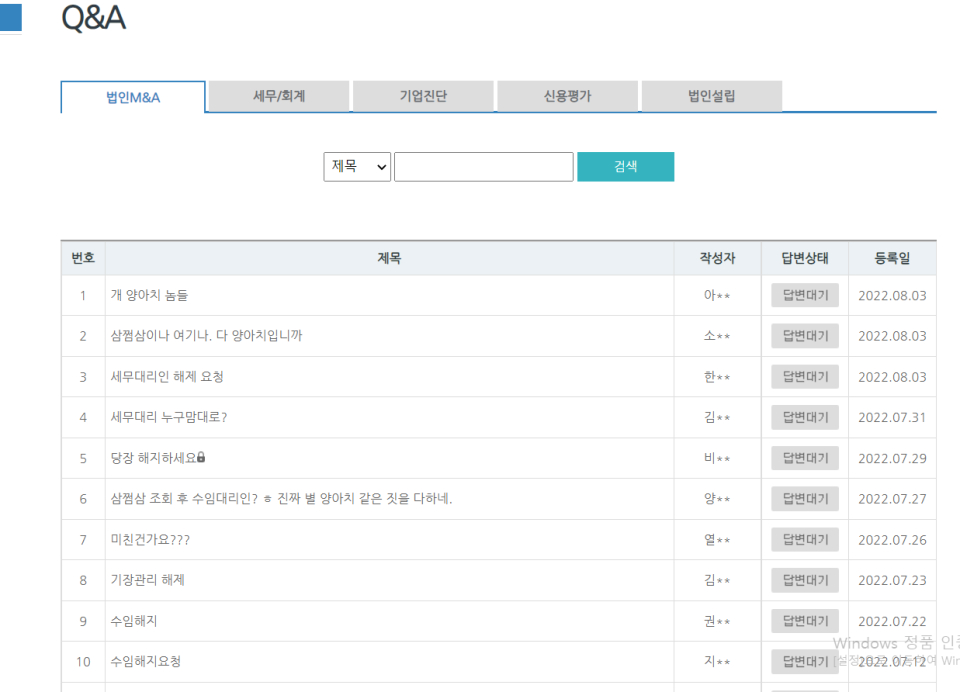Open the post 세무대리인 해제 요청

[x=167, y=377]
